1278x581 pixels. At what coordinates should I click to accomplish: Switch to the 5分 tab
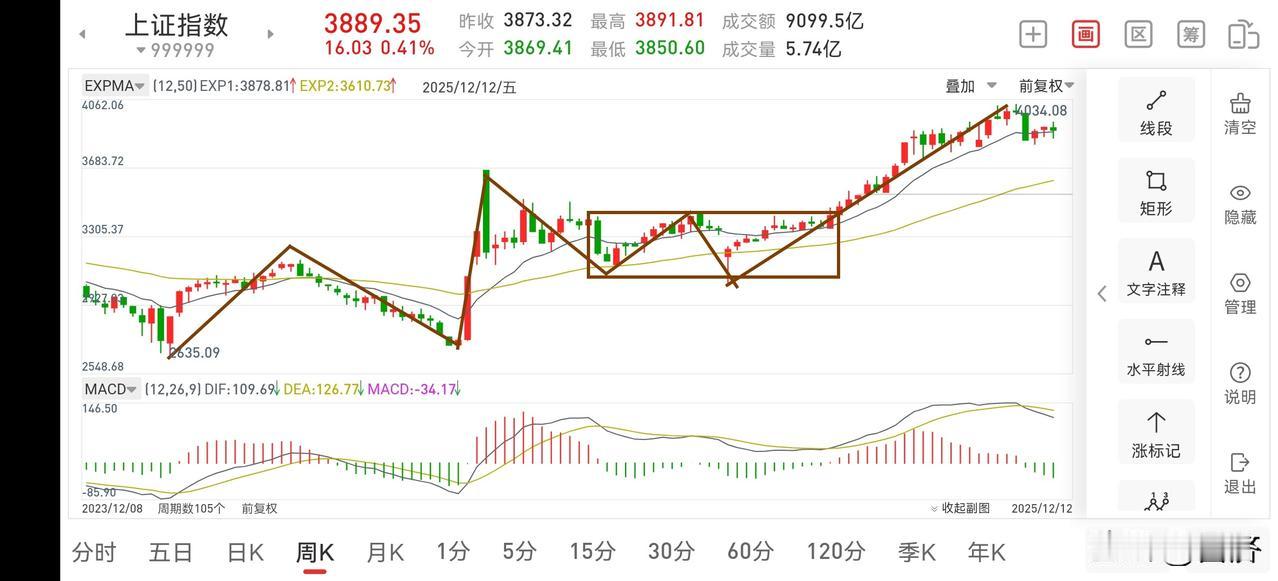pos(520,551)
